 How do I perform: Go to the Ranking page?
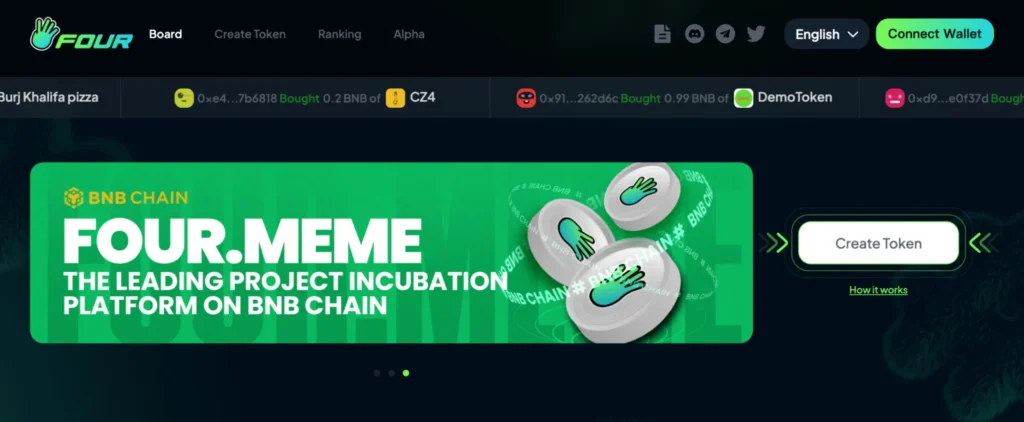click(x=340, y=34)
